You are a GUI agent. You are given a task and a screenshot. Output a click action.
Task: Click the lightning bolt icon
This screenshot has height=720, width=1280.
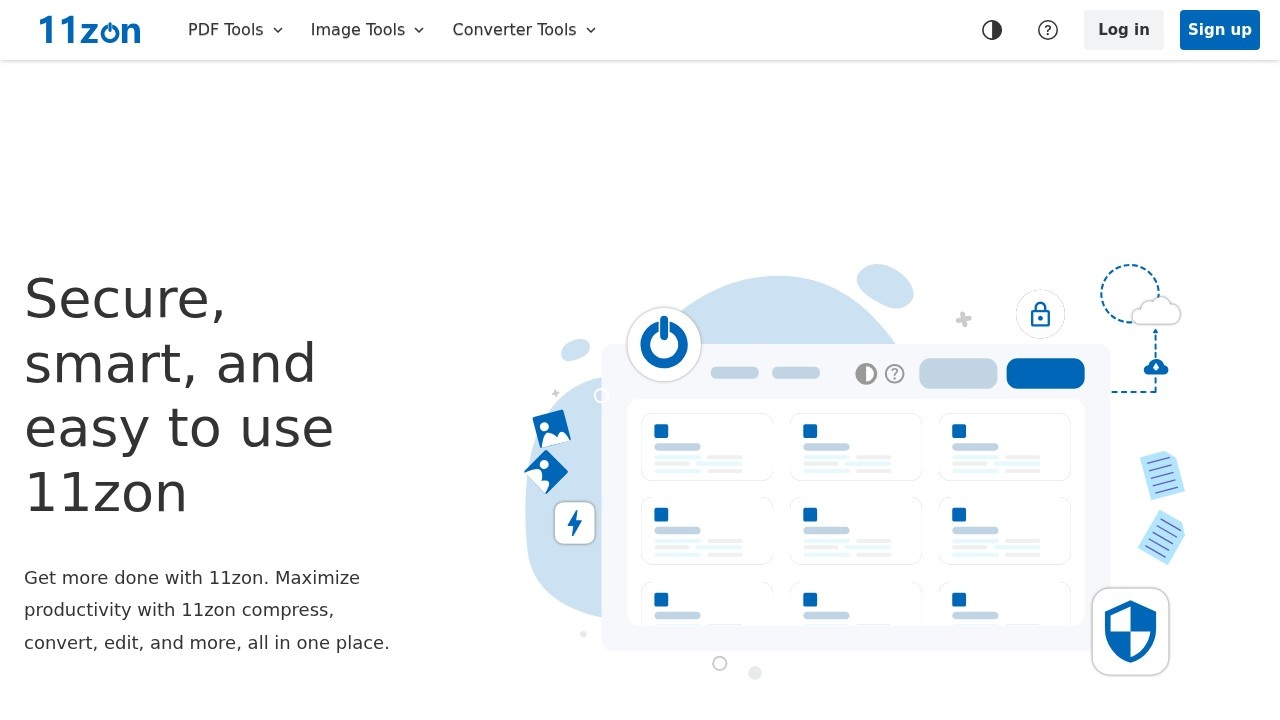click(575, 523)
